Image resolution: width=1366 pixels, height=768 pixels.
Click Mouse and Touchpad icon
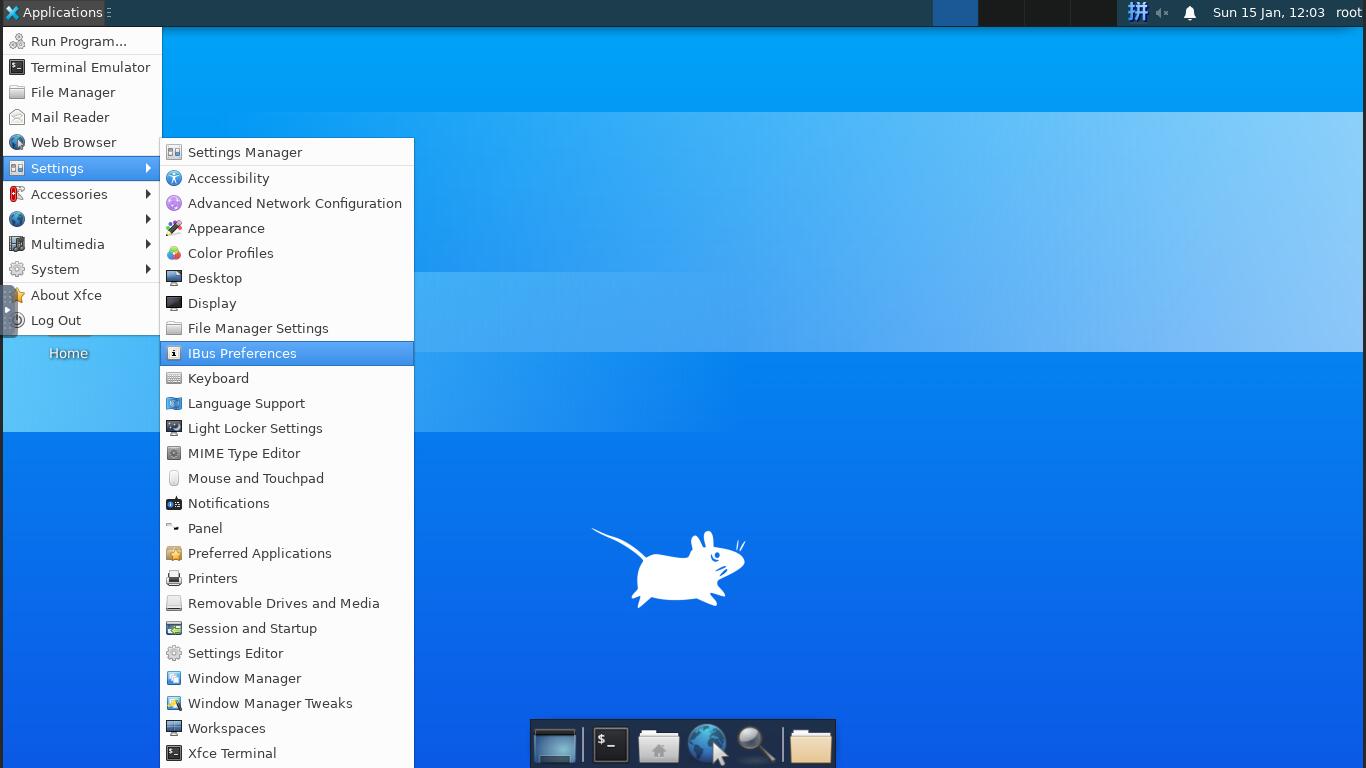[x=174, y=478]
